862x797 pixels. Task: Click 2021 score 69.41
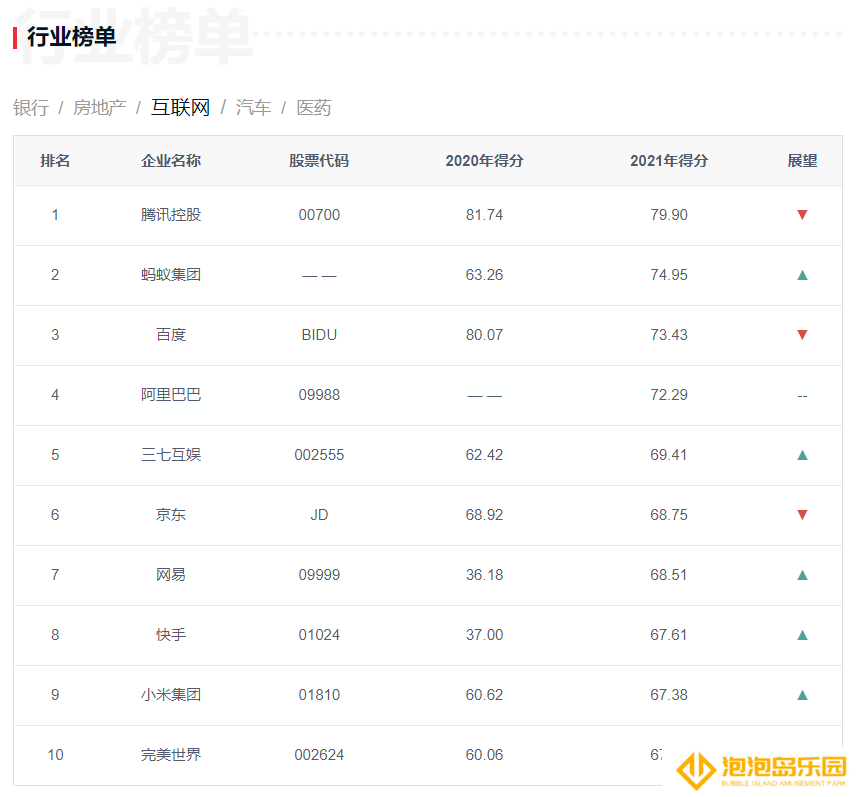(669, 455)
